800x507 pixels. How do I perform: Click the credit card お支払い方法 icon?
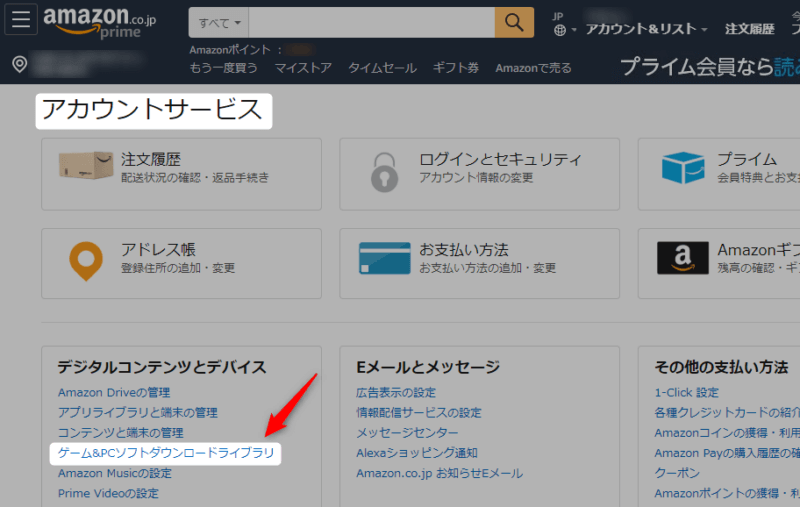[x=385, y=258]
